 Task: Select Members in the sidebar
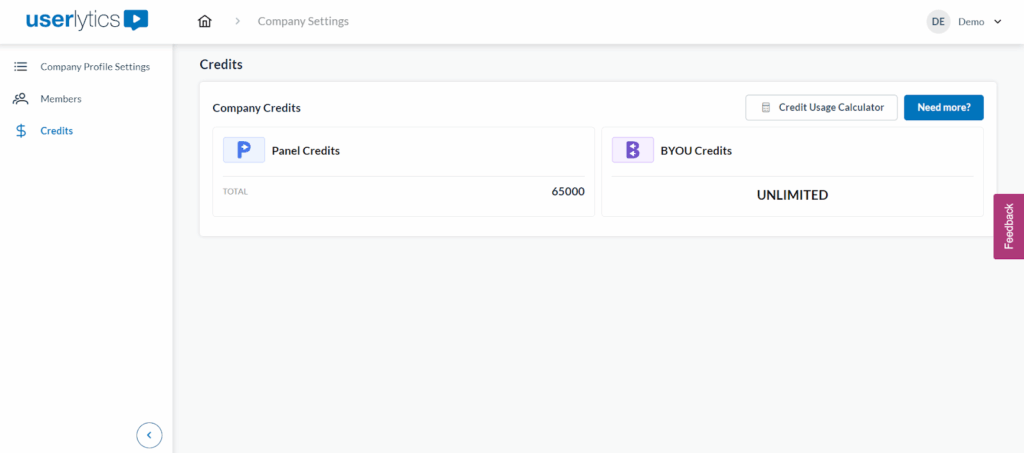(x=61, y=99)
